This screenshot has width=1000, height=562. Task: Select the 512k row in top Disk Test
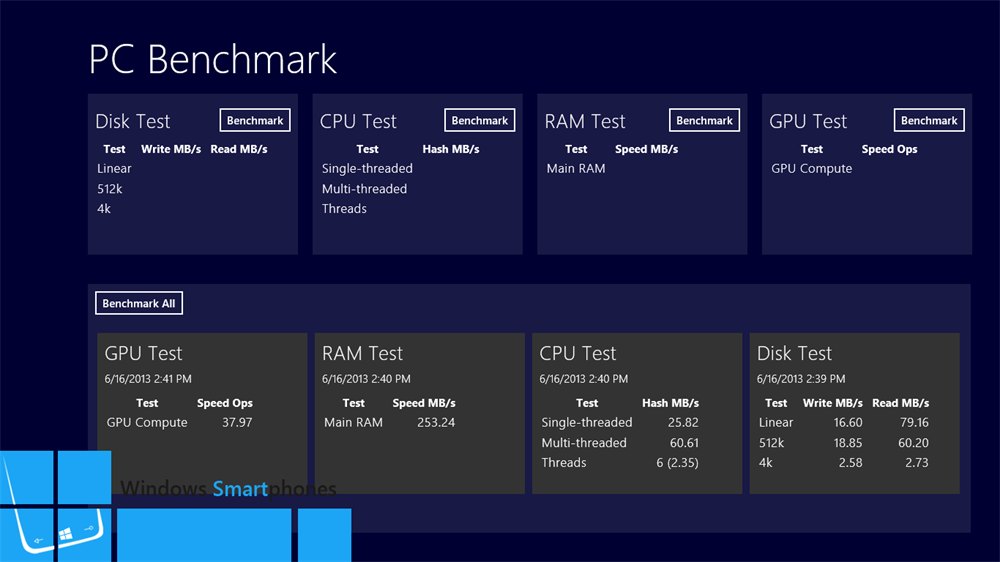tap(193, 189)
